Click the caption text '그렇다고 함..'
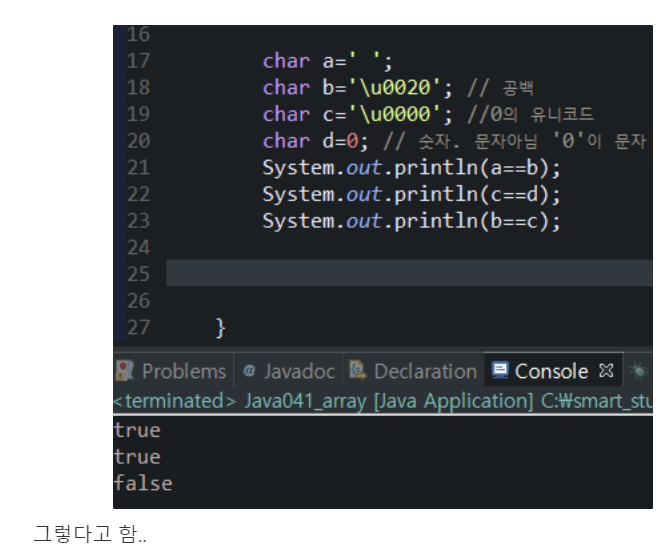This screenshot has height=549, width=669. click(x=90, y=534)
